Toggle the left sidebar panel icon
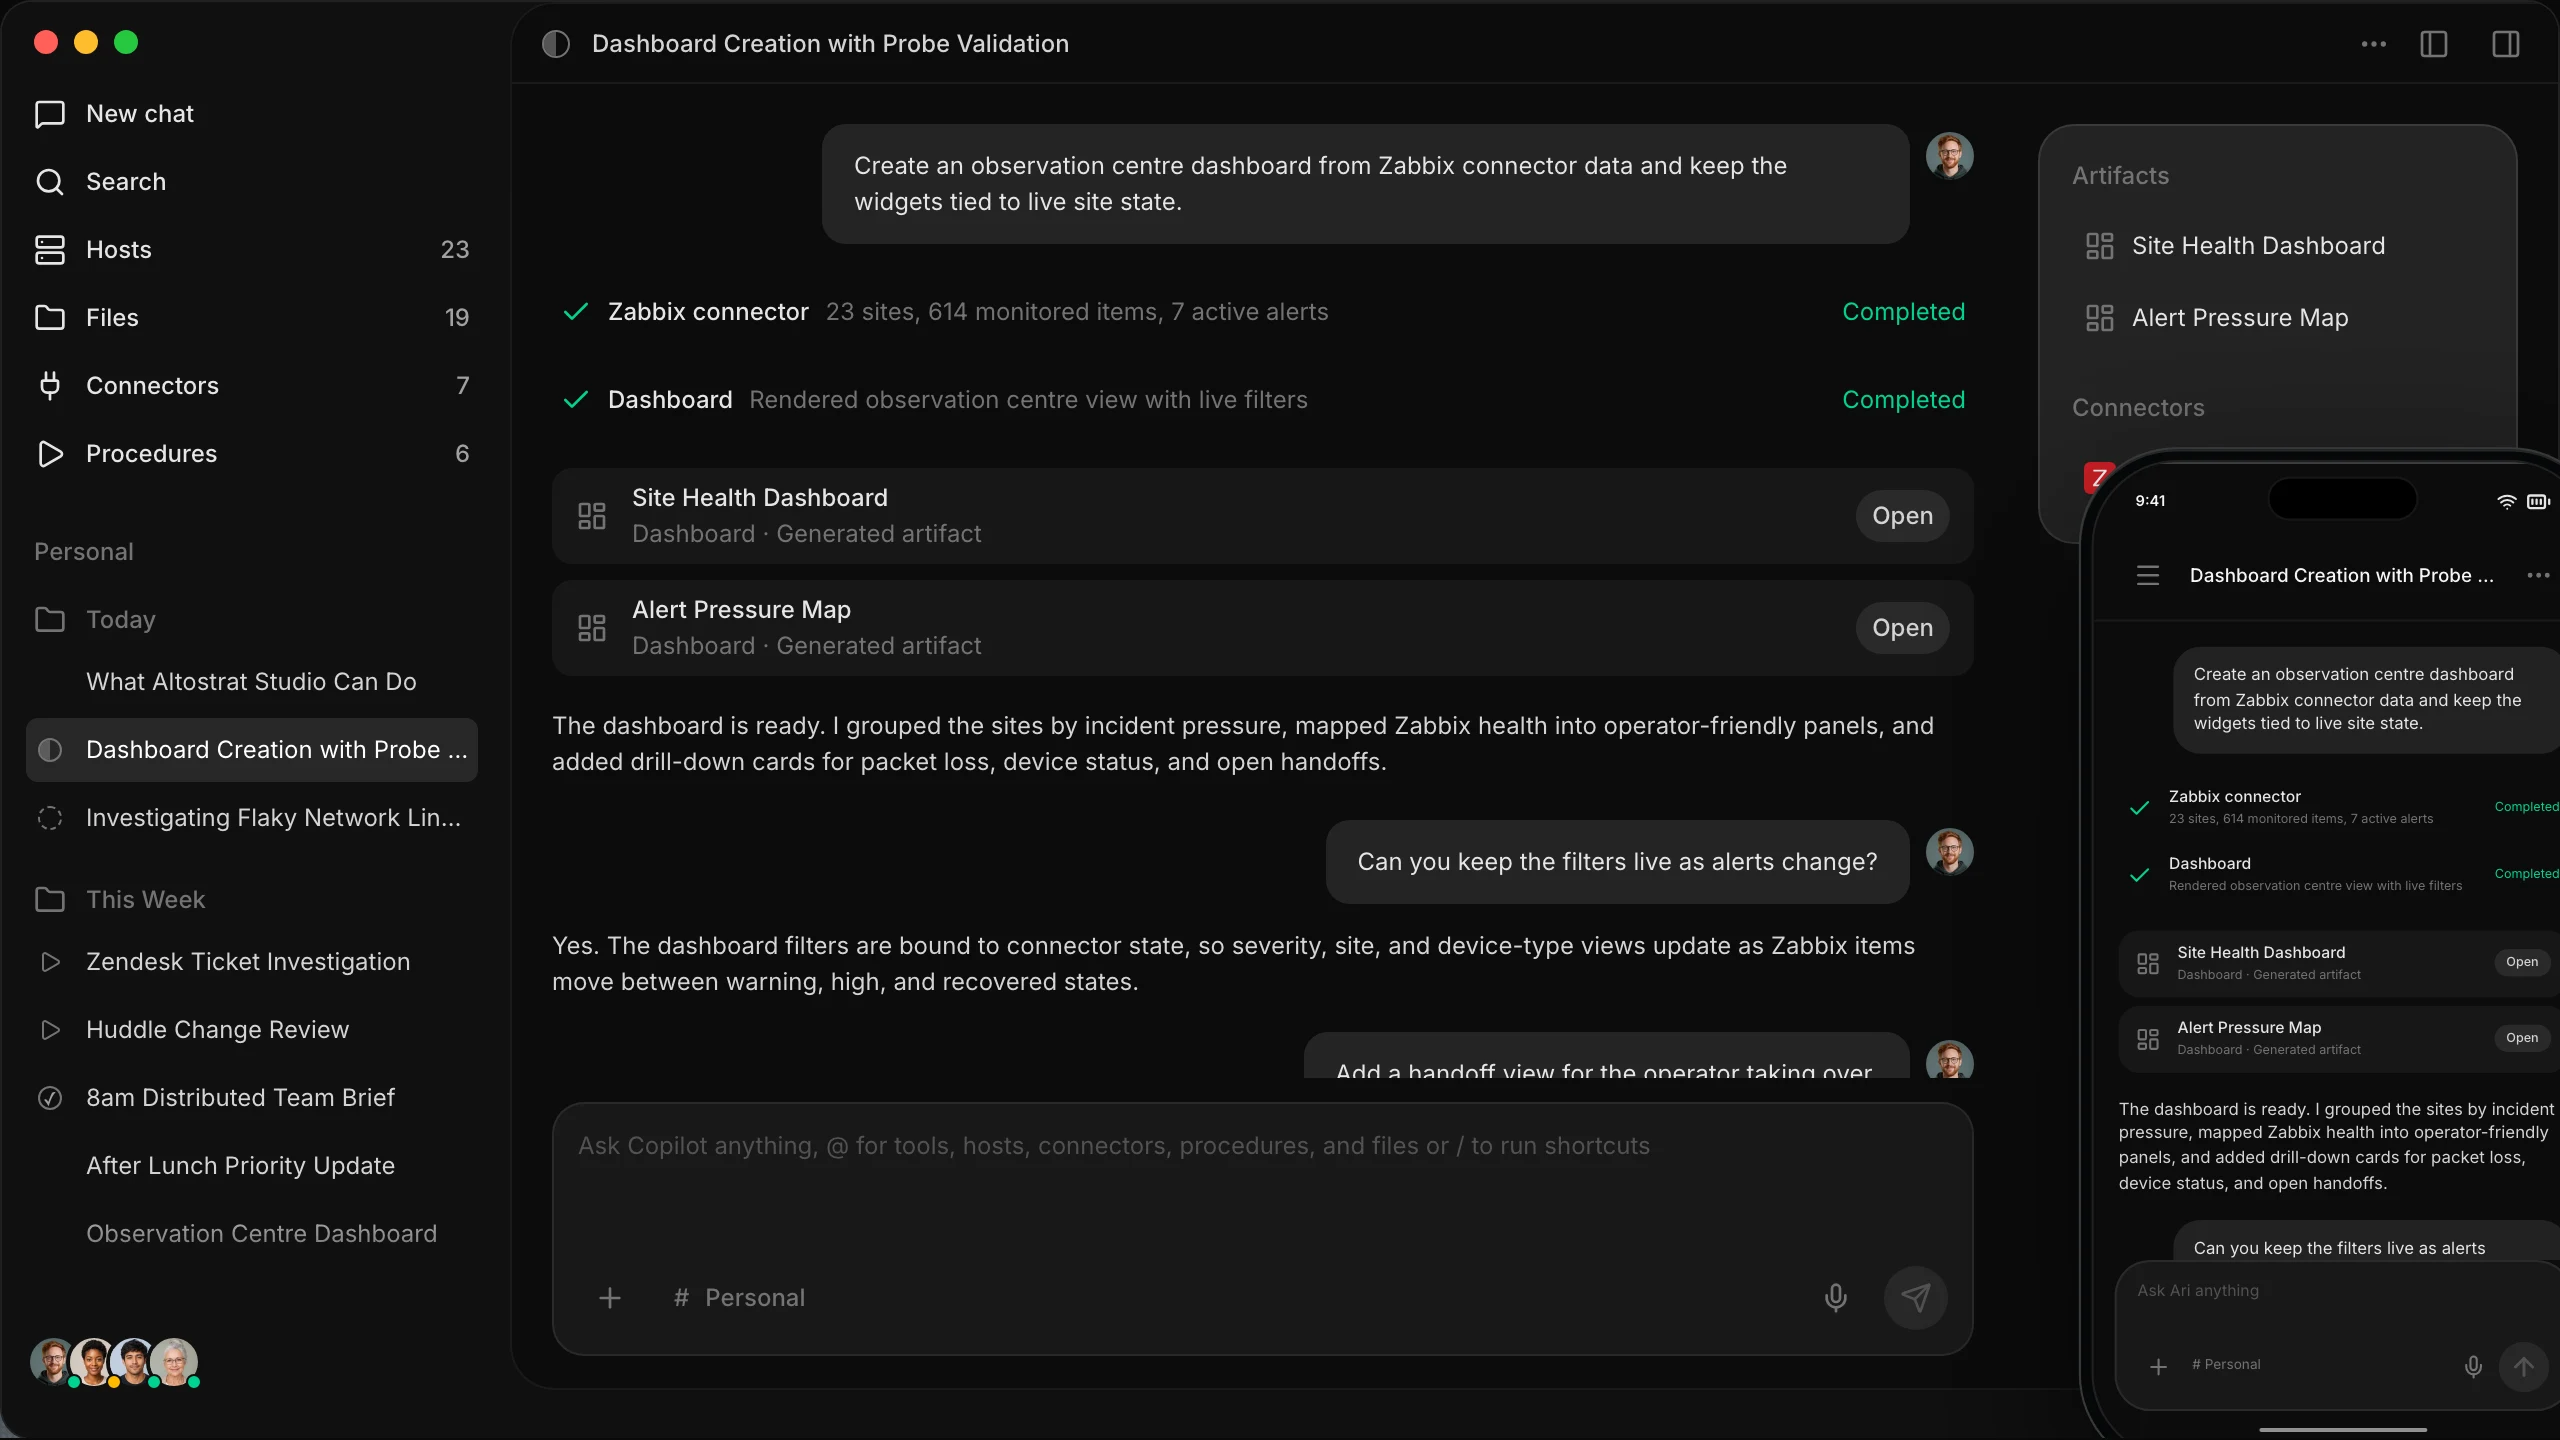Viewport: 2560px width, 1440px height. pyautogui.click(x=2433, y=44)
